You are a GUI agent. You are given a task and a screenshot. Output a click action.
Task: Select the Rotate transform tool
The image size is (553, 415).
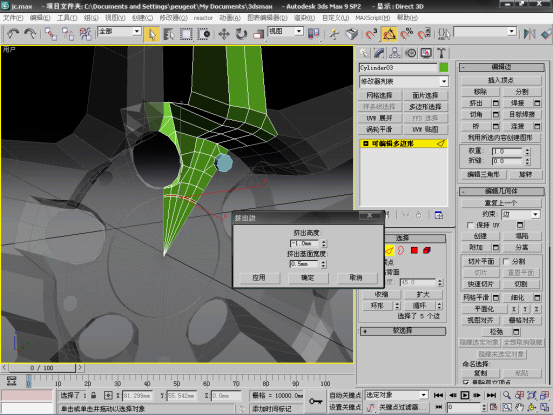(241, 34)
